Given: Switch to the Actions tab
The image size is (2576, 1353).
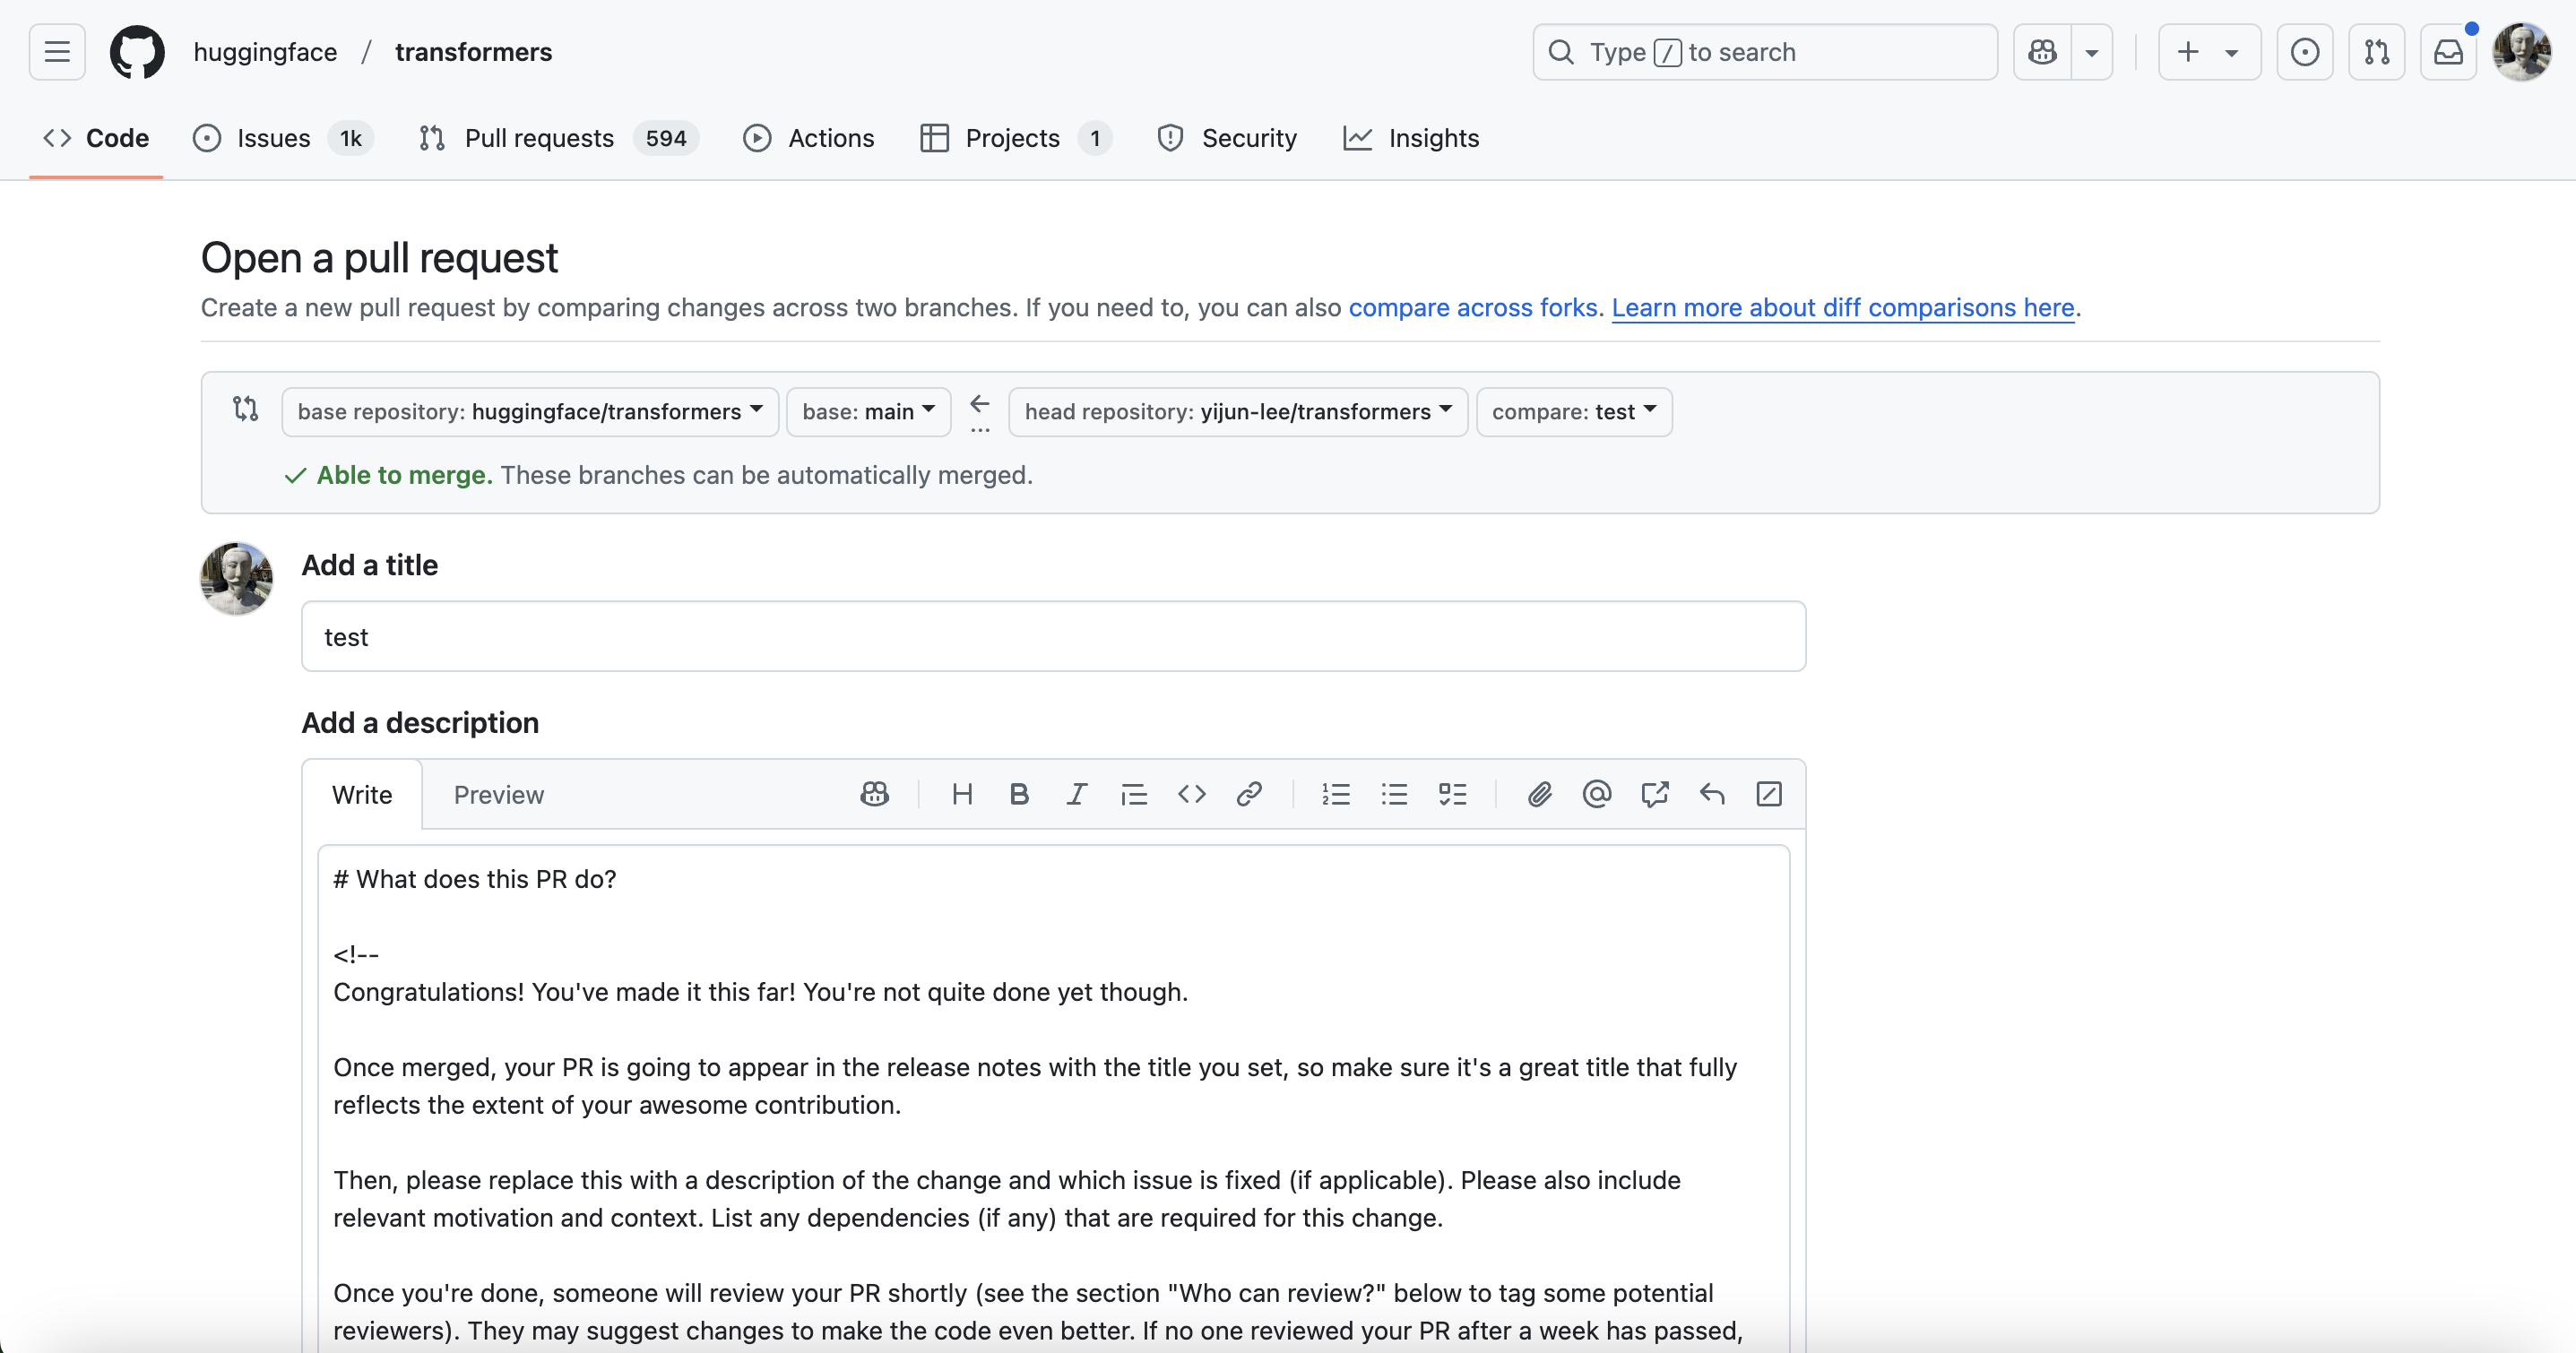Looking at the screenshot, I should point(809,138).
